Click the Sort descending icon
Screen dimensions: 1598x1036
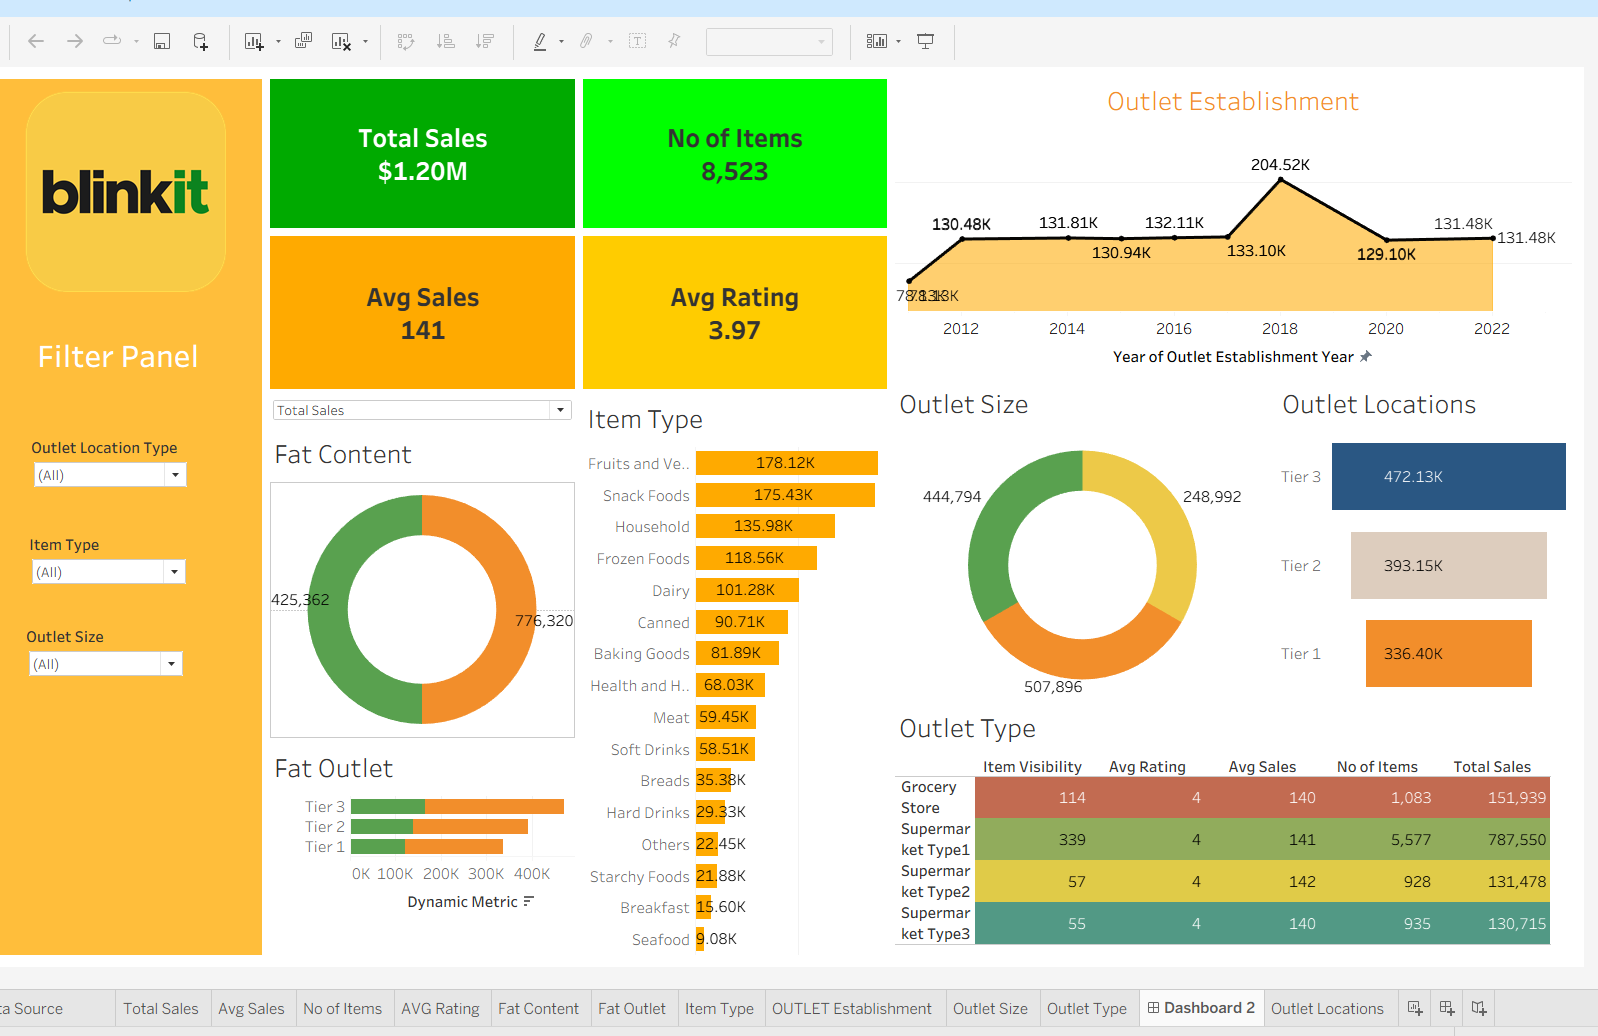point(485,41)
